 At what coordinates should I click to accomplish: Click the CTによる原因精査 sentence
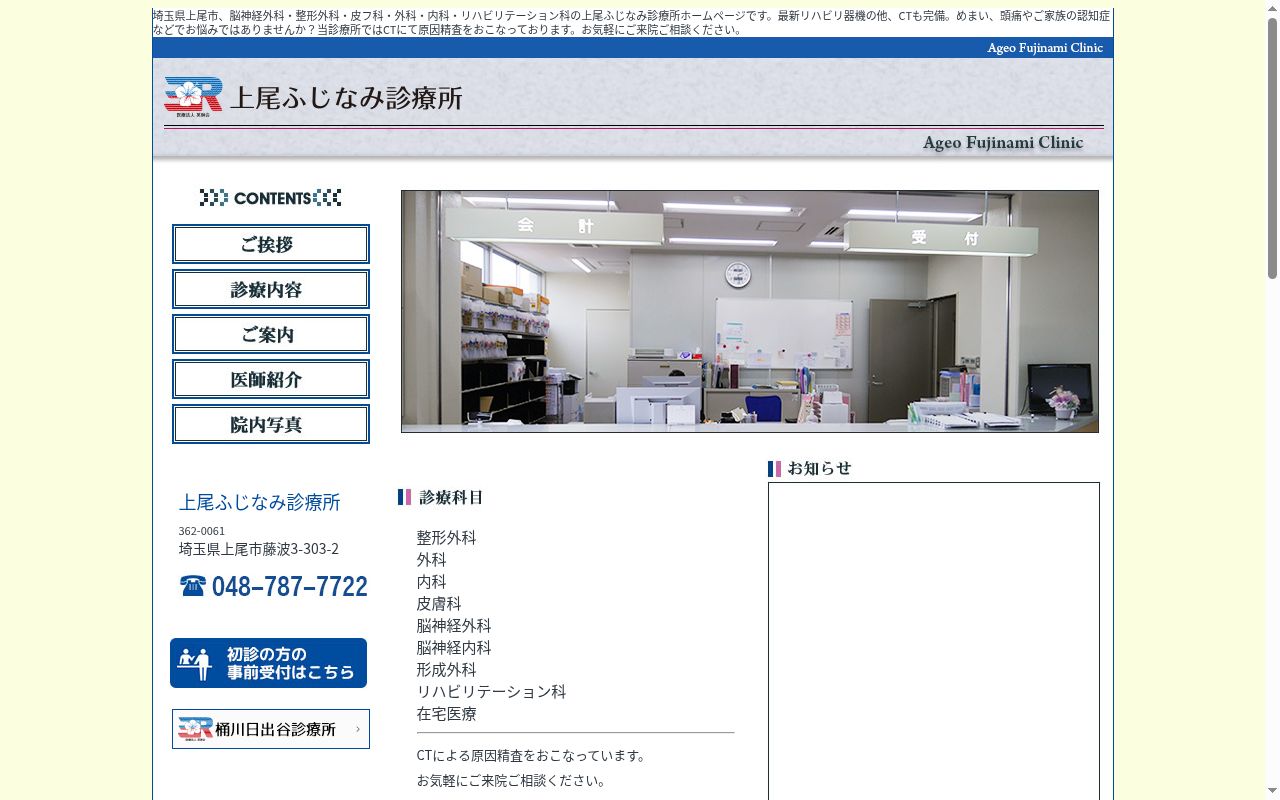[534, 756]
